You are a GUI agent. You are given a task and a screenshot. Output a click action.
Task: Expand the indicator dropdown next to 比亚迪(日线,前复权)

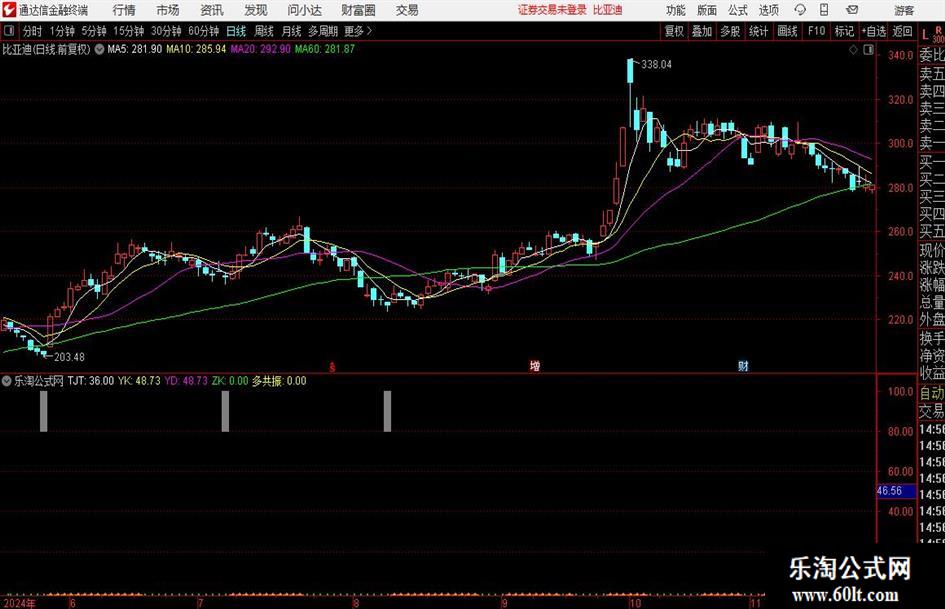(99, 49)
